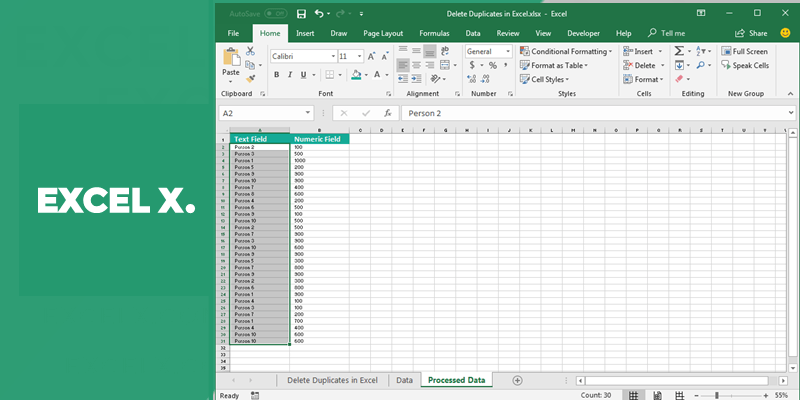
Task: Click Increase Indent icon
Action: (x=416, y=79)
